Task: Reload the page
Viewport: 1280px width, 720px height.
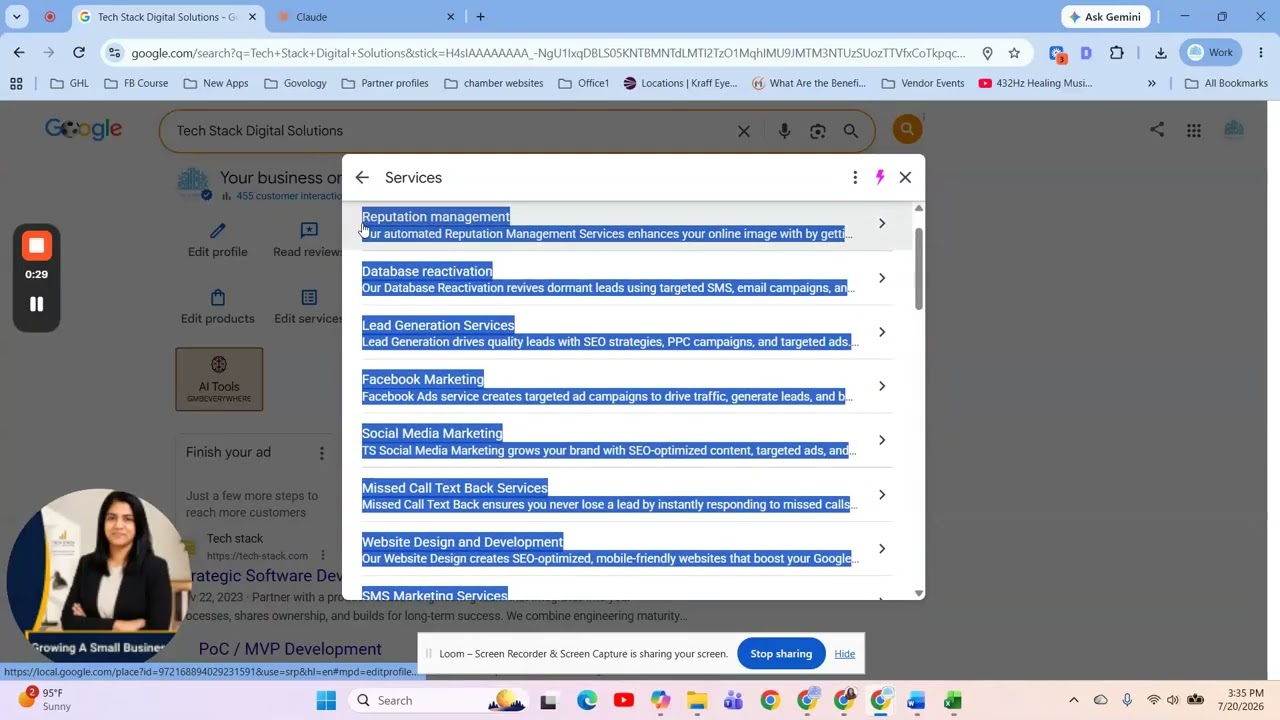Action: click(79, 53)
